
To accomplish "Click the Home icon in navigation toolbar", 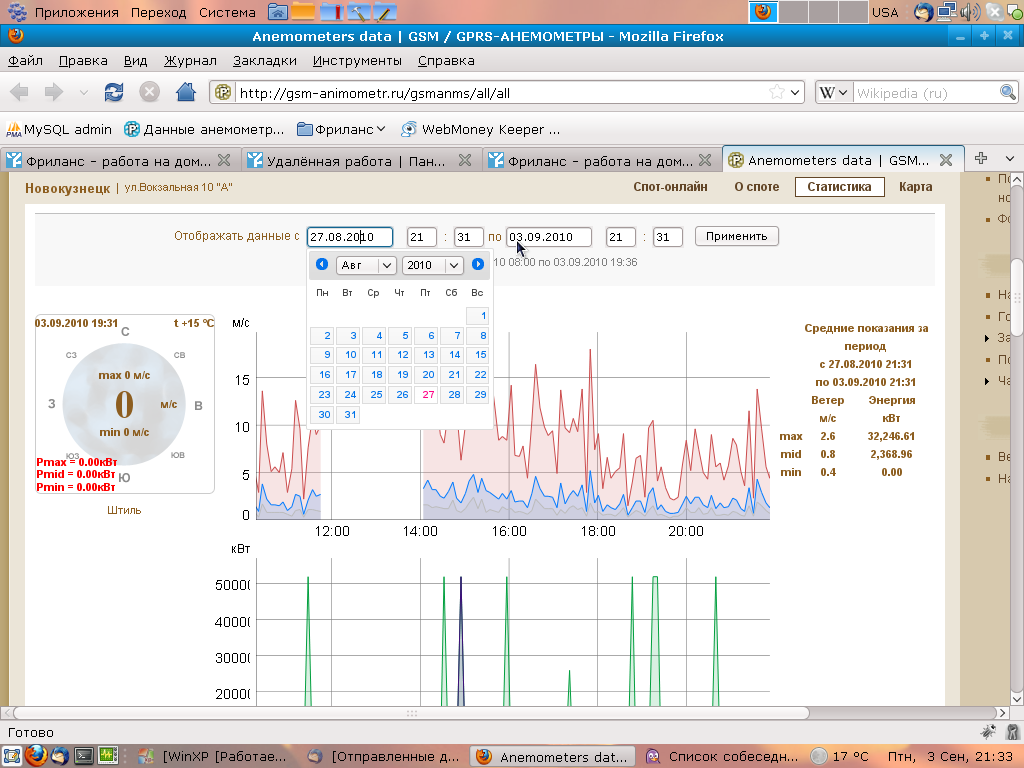I will 185,92.
